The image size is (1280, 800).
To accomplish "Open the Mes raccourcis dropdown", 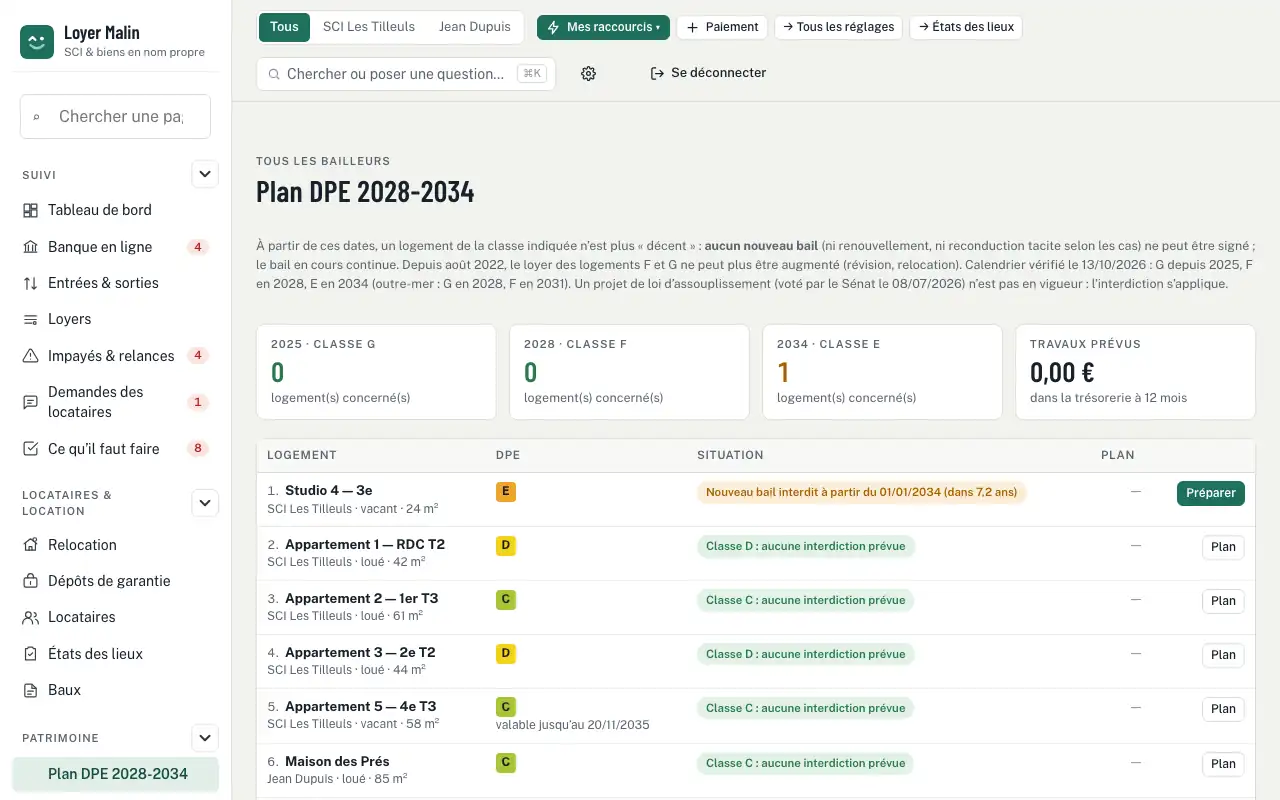I will pos(603,27).
